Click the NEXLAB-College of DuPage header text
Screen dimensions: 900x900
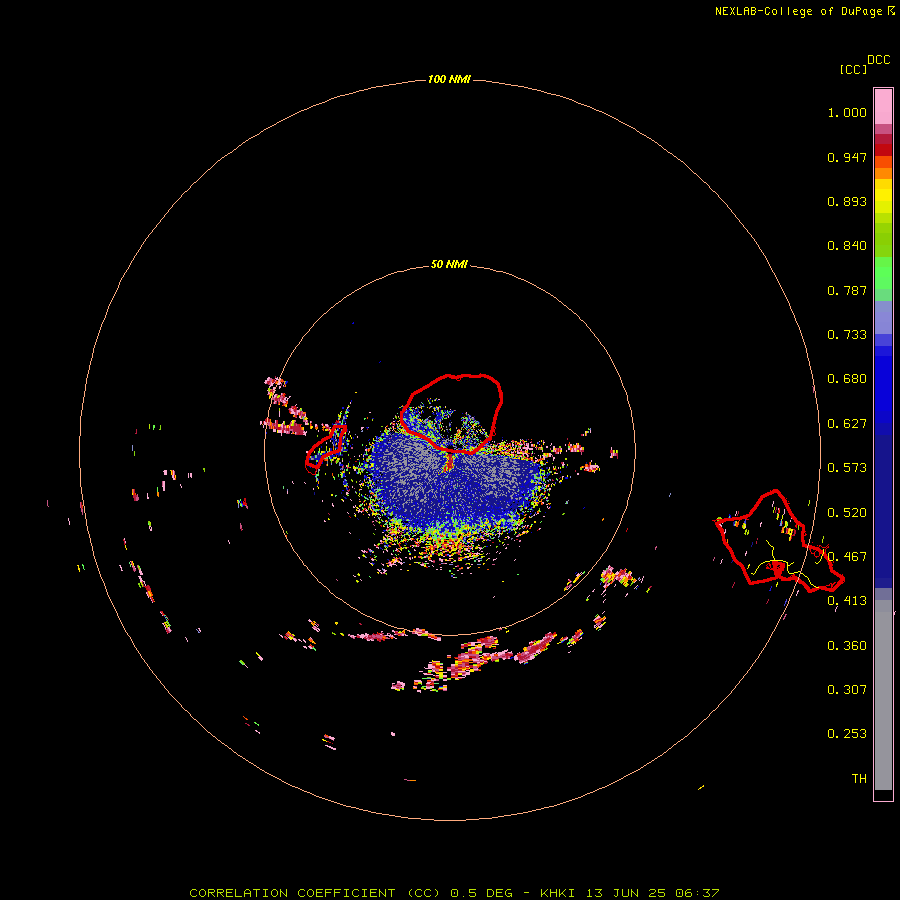[798, 11]
